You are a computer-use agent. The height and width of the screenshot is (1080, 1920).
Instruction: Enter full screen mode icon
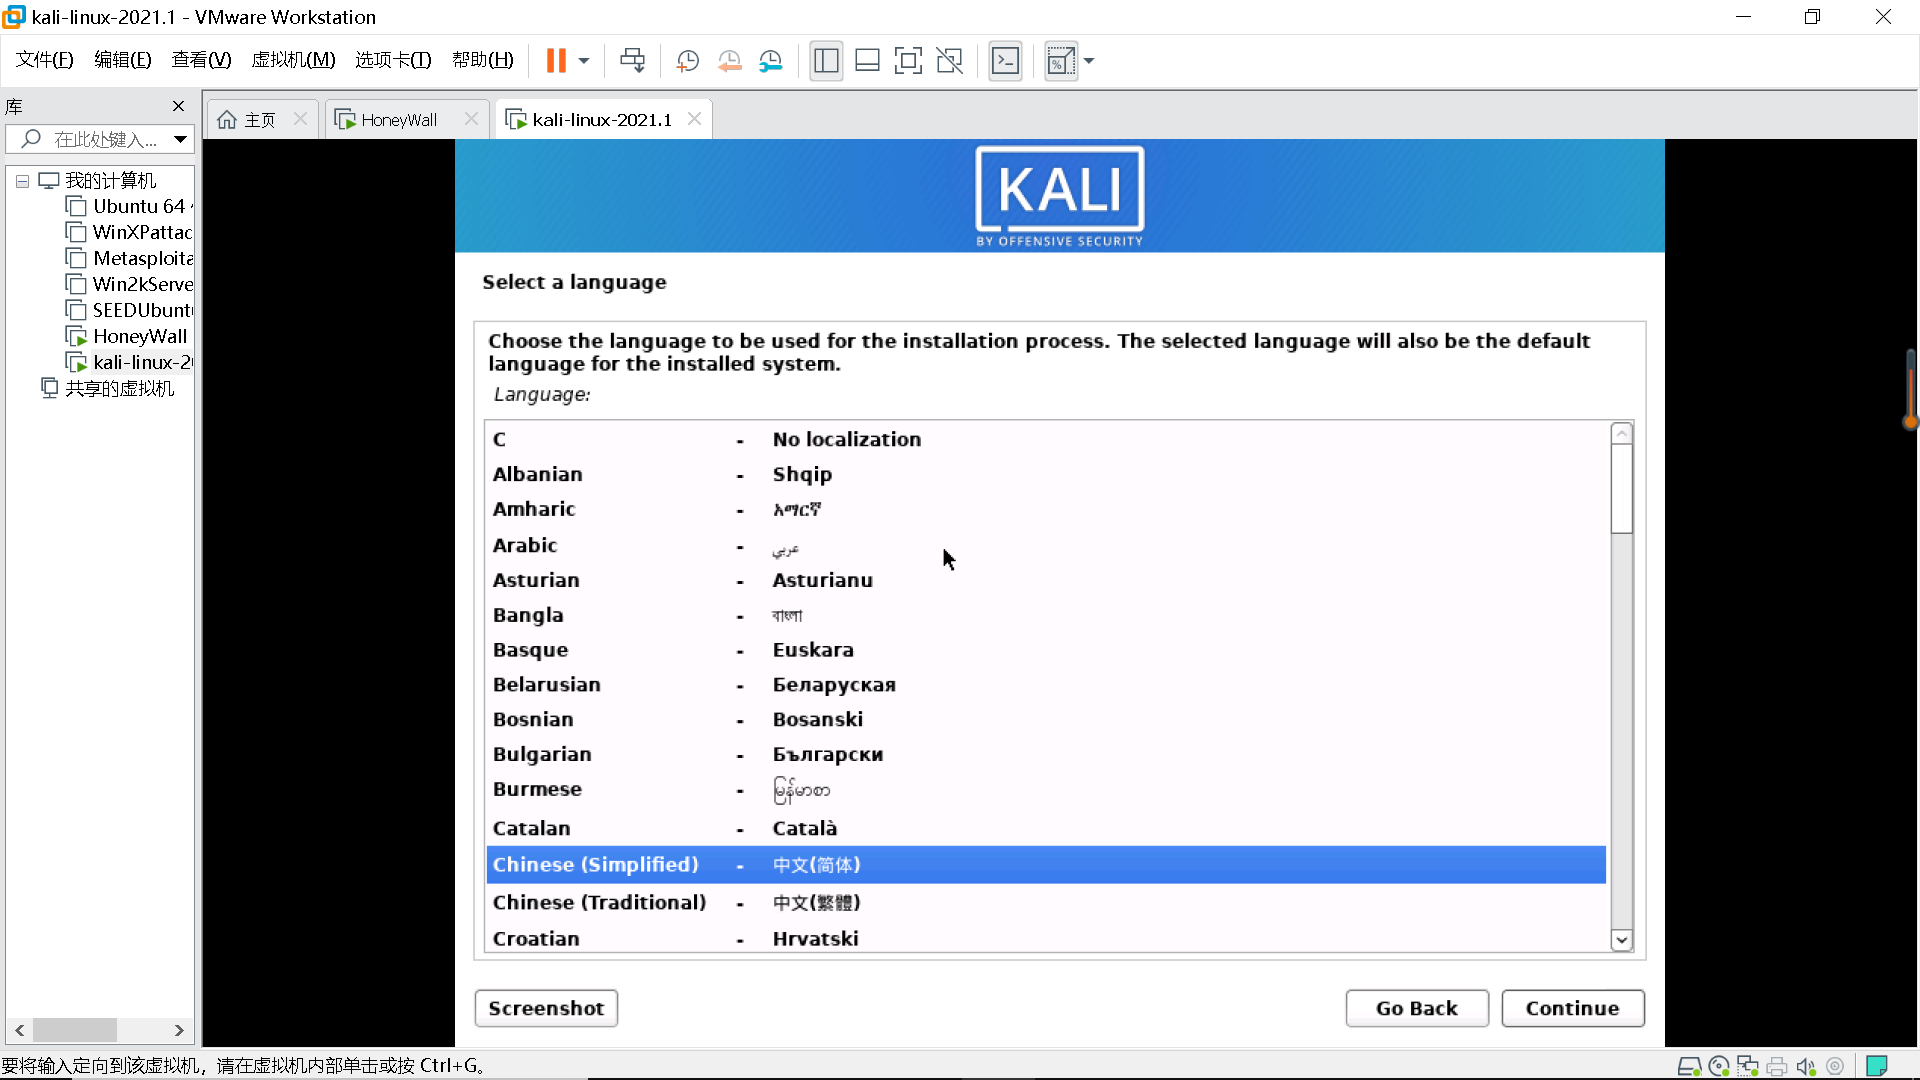point(908,61)
